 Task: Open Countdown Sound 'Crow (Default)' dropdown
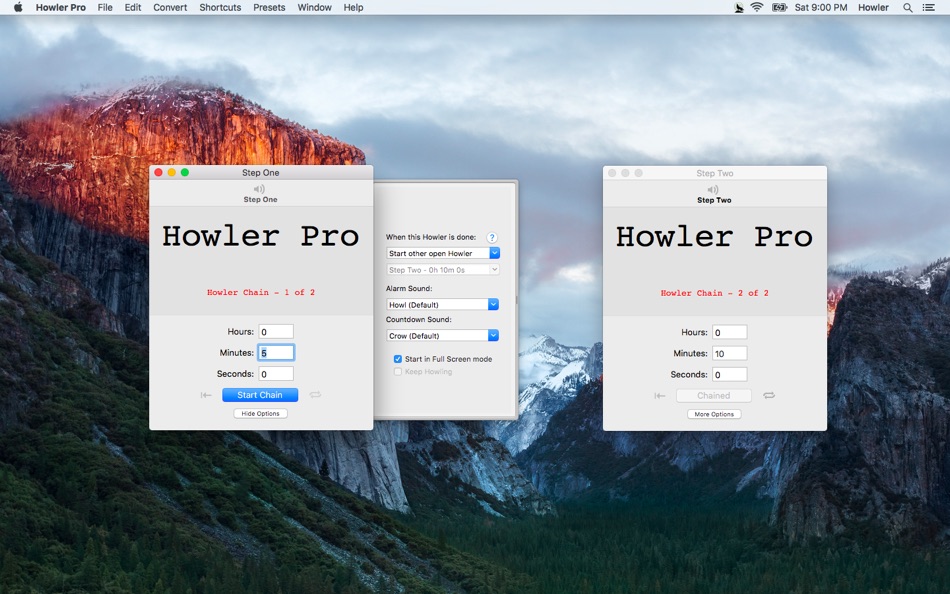(x=442, y=335)
